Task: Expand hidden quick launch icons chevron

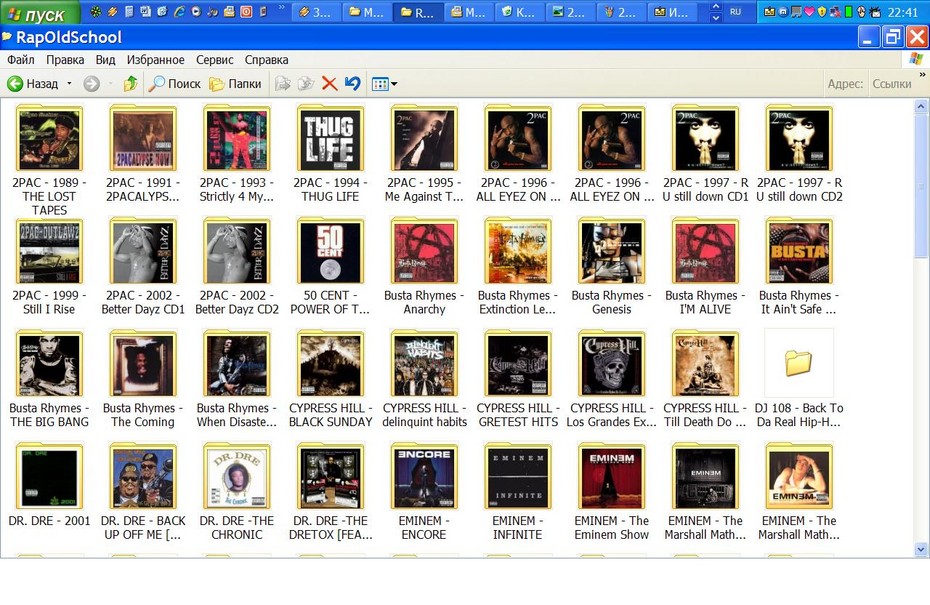Action: (281, 8)
